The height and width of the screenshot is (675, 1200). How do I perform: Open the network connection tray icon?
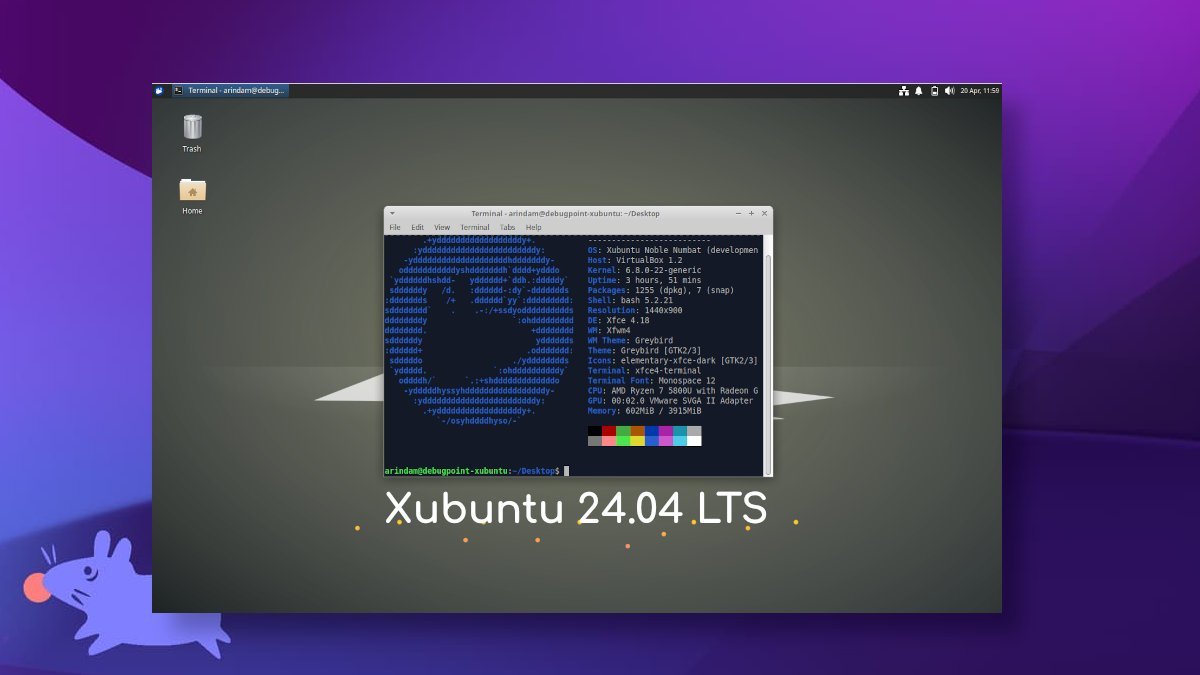pos(904,90)
